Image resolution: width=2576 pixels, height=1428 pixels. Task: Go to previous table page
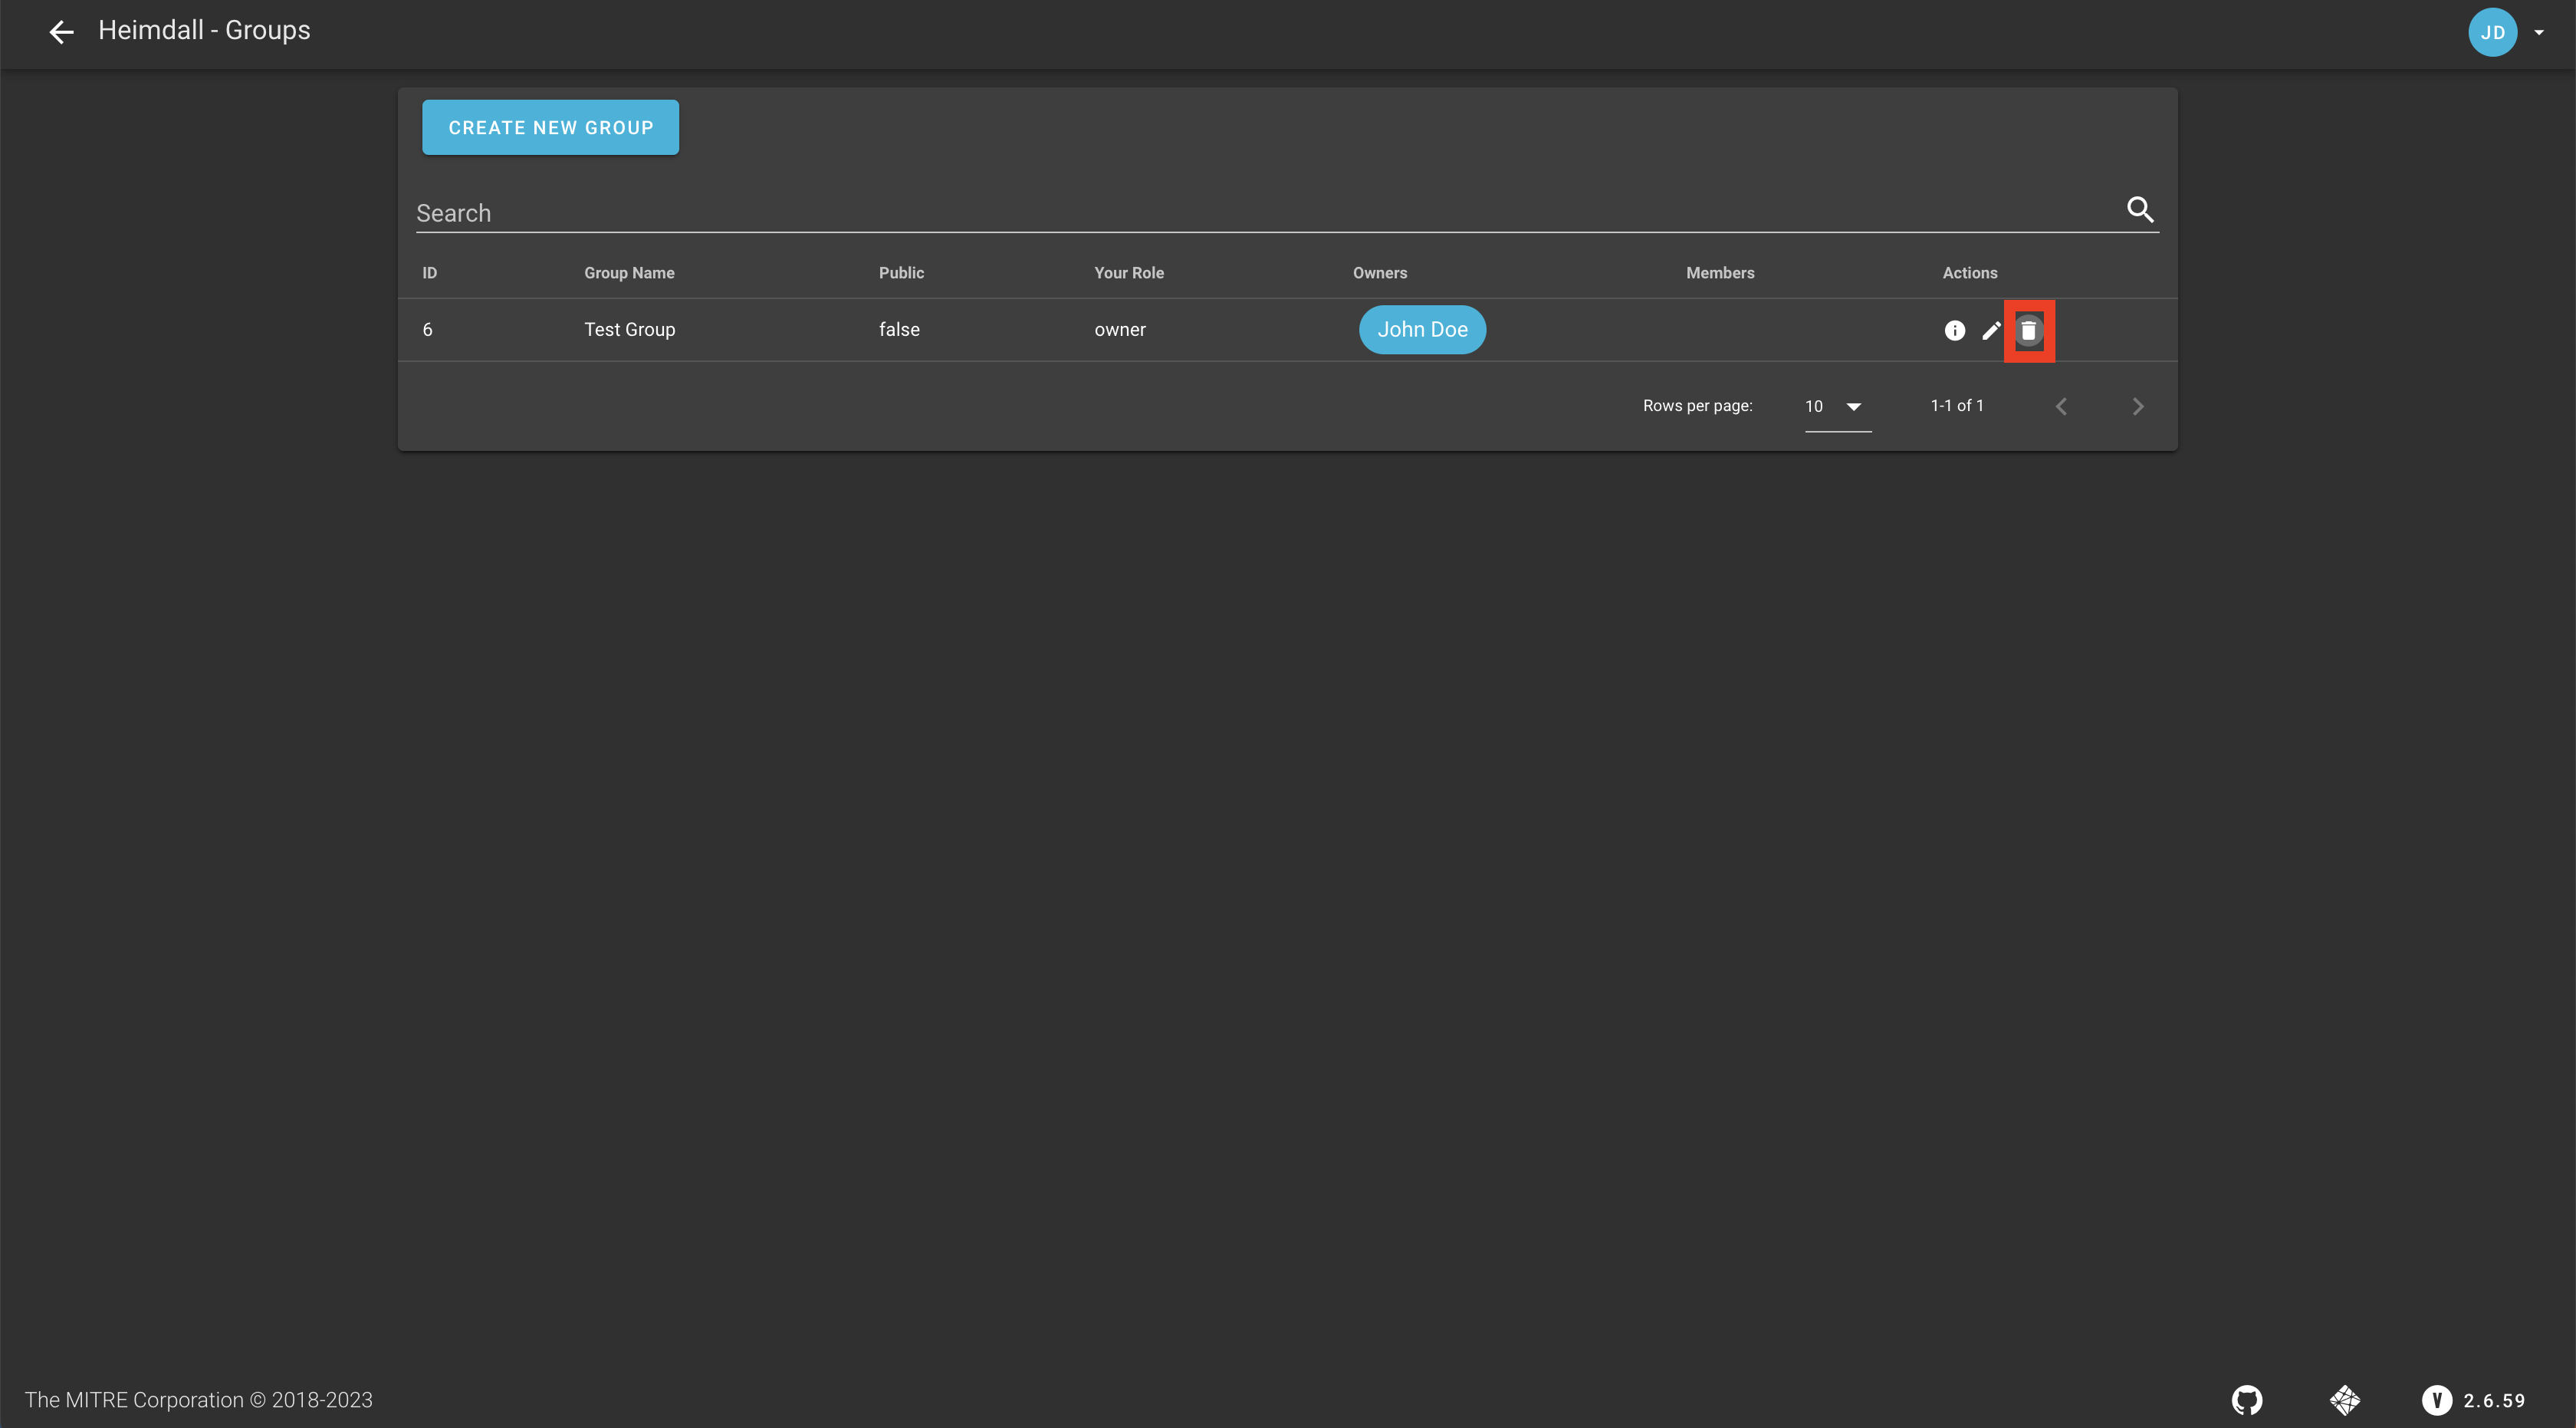(x=2061, y=406)
